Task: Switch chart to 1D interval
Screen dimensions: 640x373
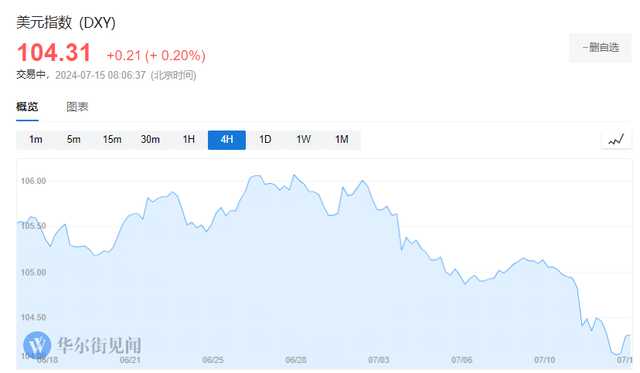Action: 265,140
